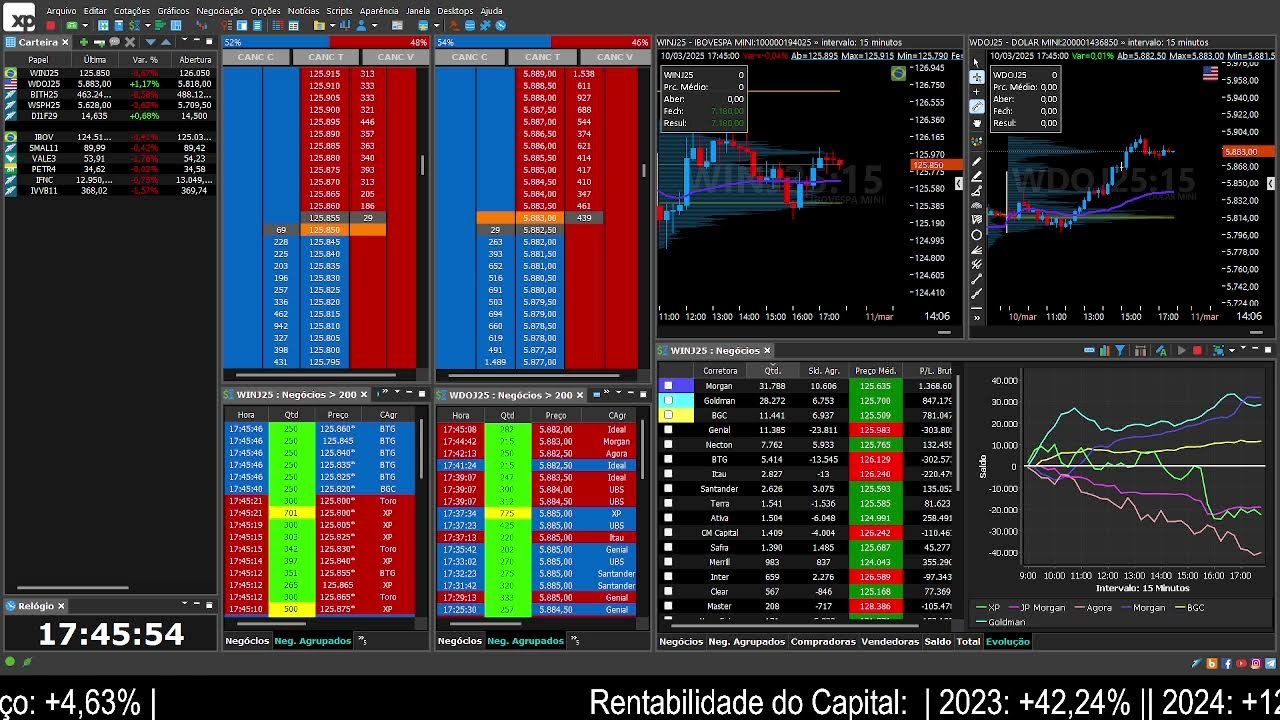1280x720 pixels.
Task: Open dropdown arrow next to fullscreen icon in Negócios panel
Action: (1232, 351)
